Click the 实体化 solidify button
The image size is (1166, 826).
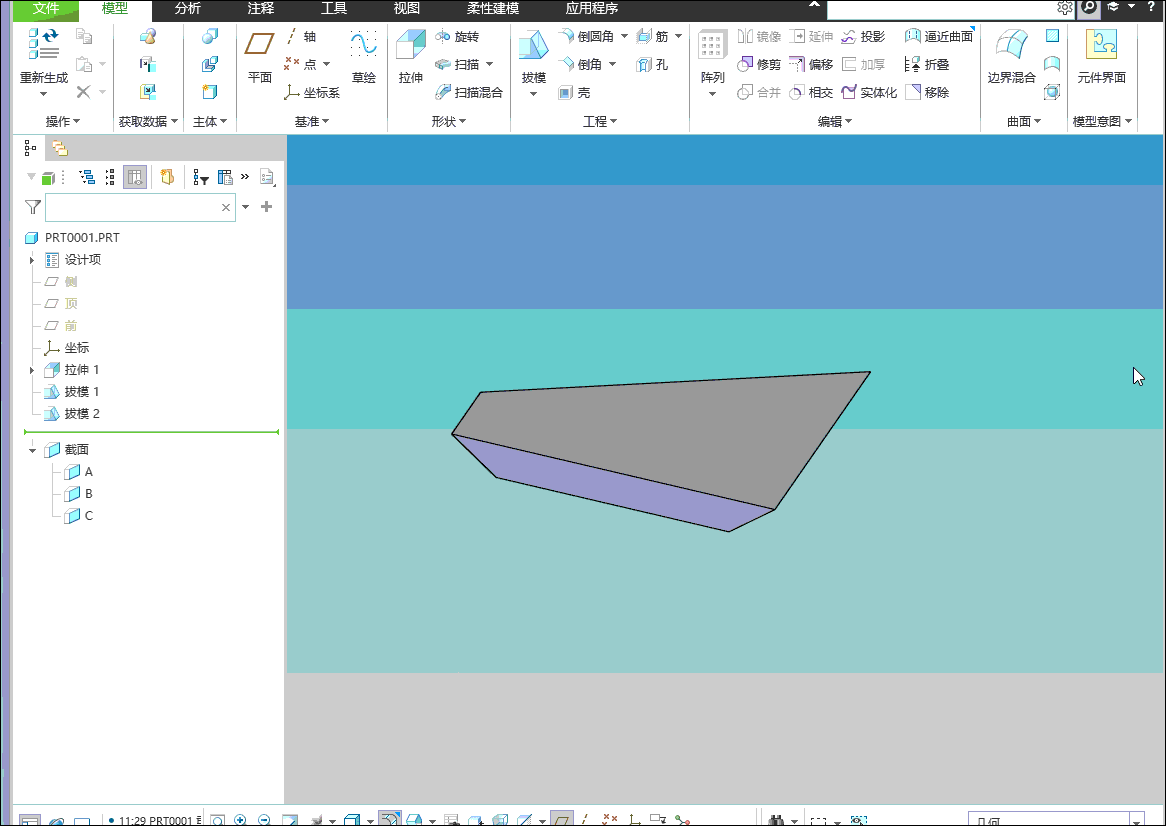(x=869, y=93)
